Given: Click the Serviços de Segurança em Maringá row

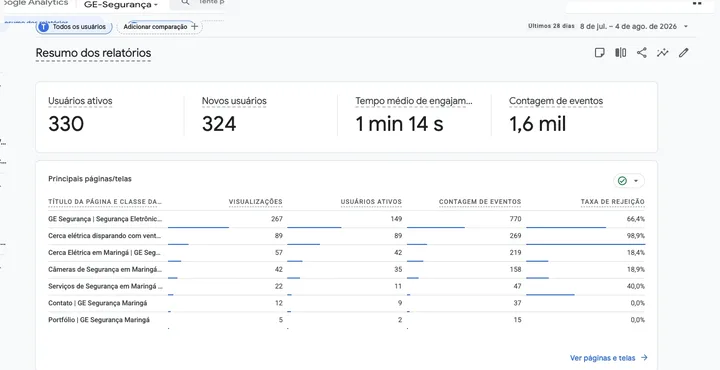Looking at the screenshot, I should pos(346,286).
